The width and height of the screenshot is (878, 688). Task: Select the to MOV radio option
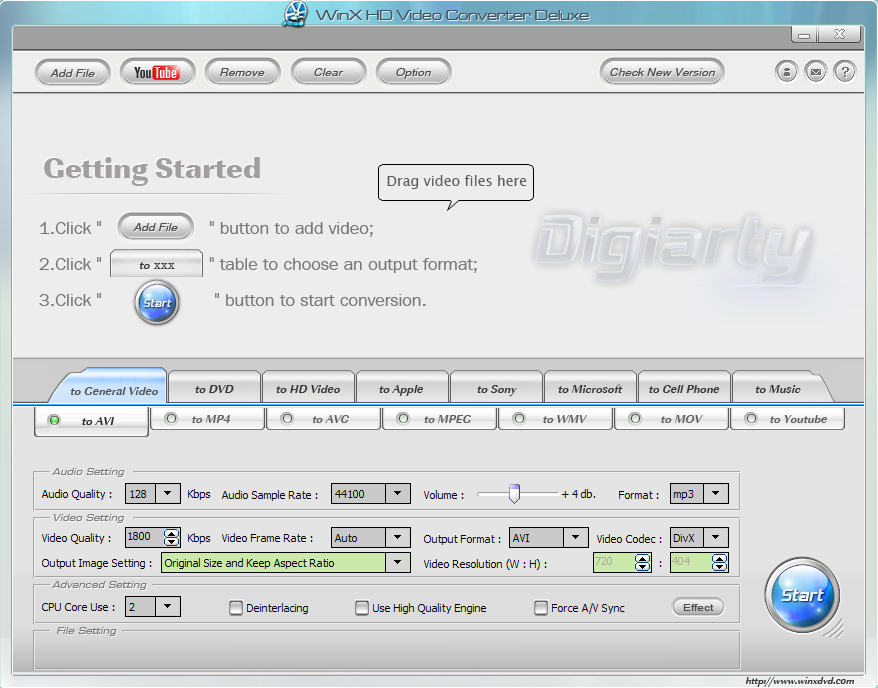(635, 419)
